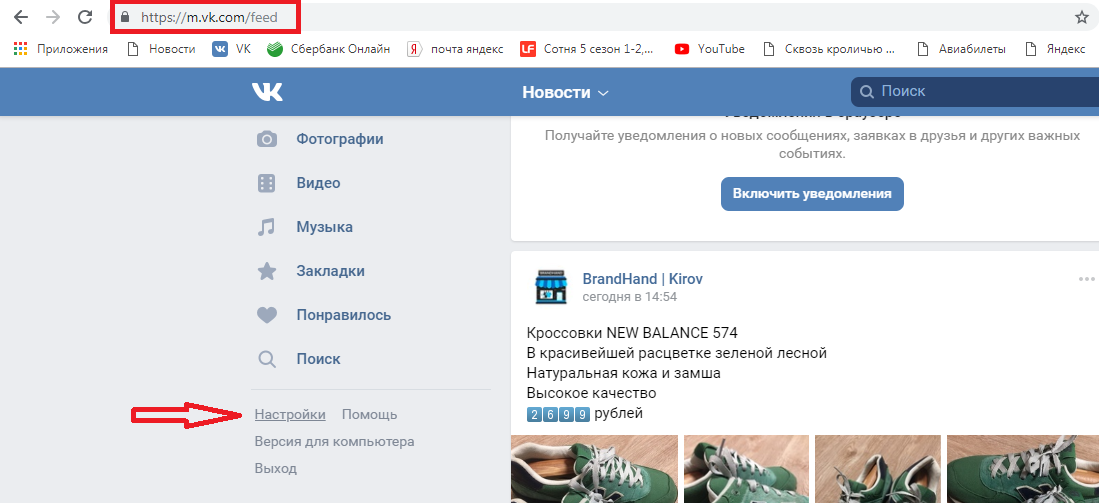Screen dimensions: 1099x503
Task: Bookmark this page with the star icon
Action: (x=1081, y=18)
